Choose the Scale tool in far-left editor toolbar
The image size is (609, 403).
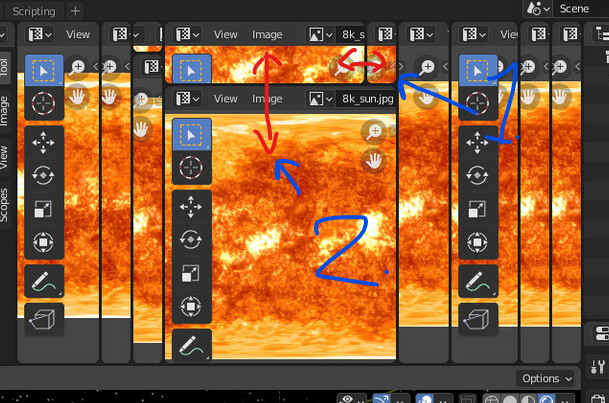tap(44, 209)
